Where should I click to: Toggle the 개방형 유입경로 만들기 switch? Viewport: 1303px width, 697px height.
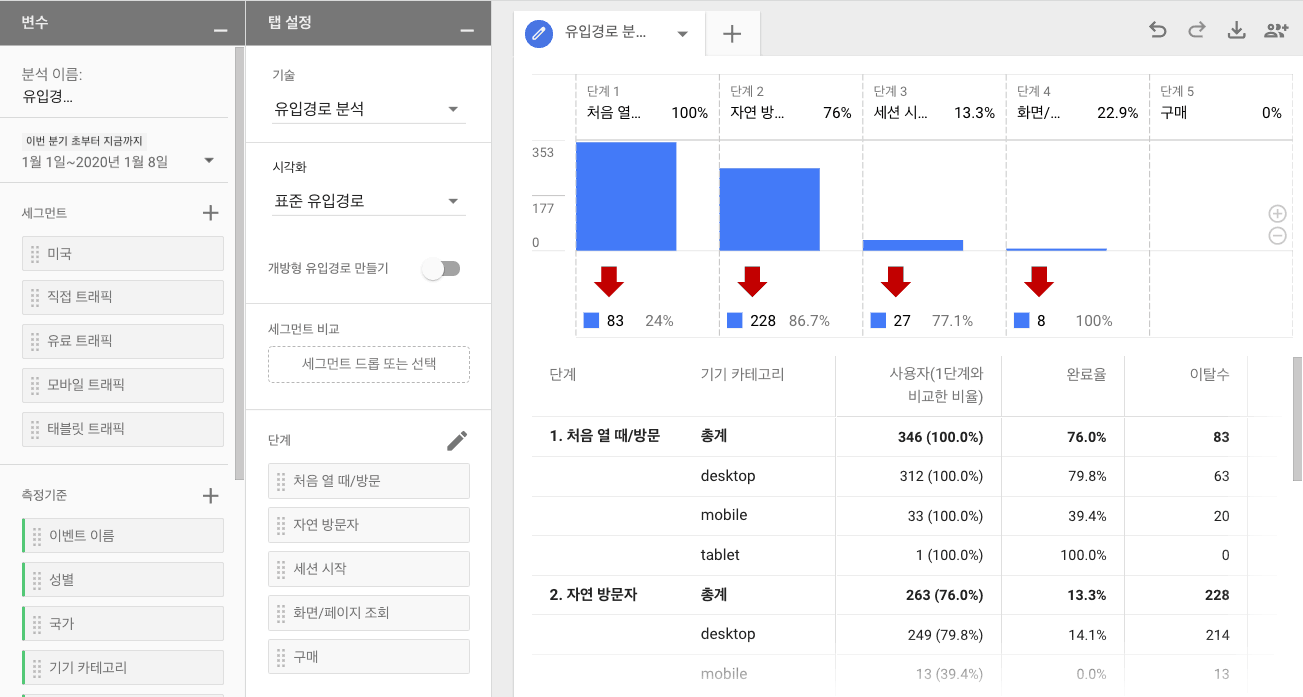coord(441,268)
